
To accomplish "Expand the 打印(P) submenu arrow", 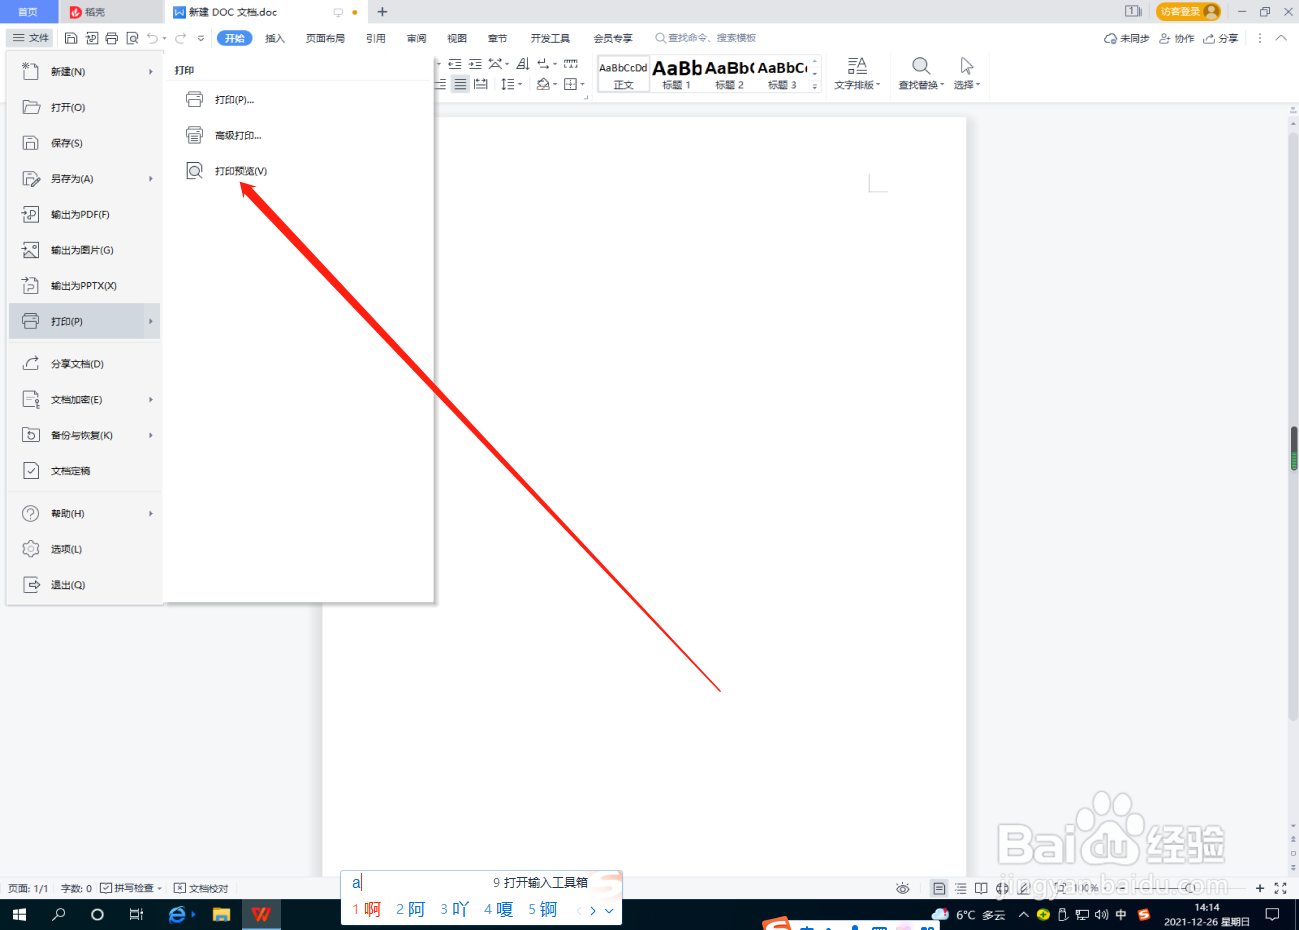I will click(x=151, y=321).
